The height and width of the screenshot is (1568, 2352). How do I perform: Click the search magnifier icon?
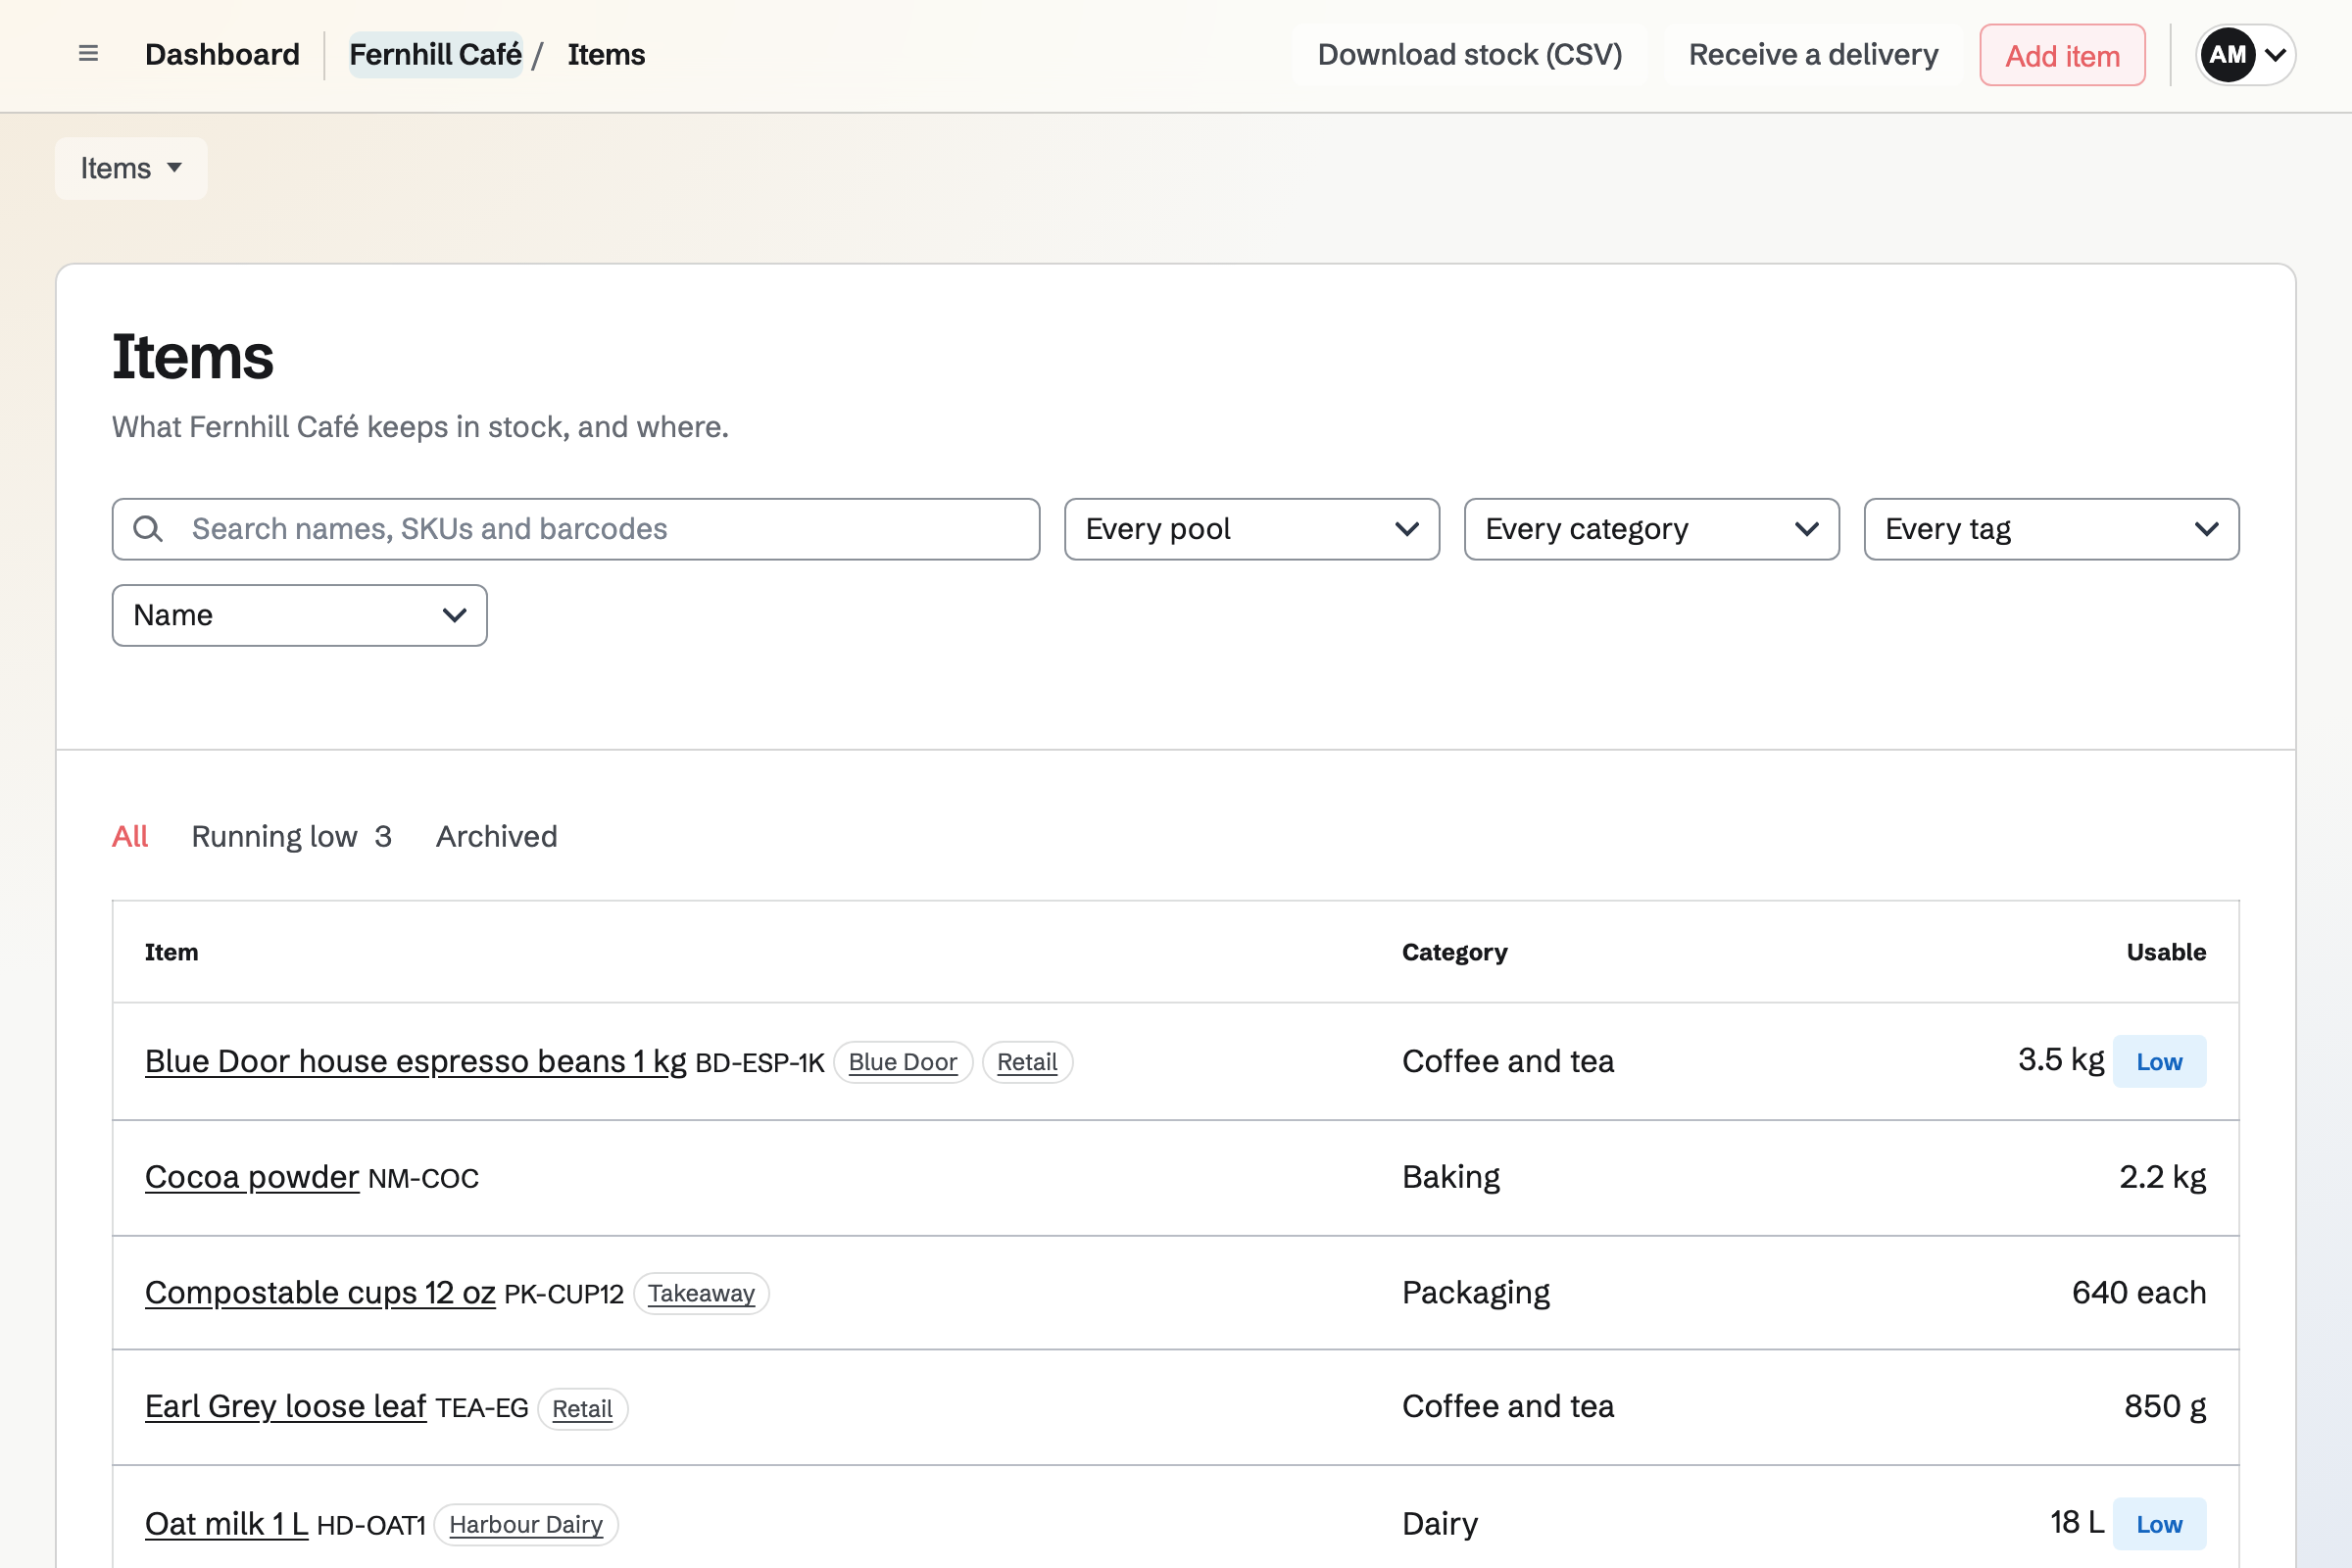[148, 529]
